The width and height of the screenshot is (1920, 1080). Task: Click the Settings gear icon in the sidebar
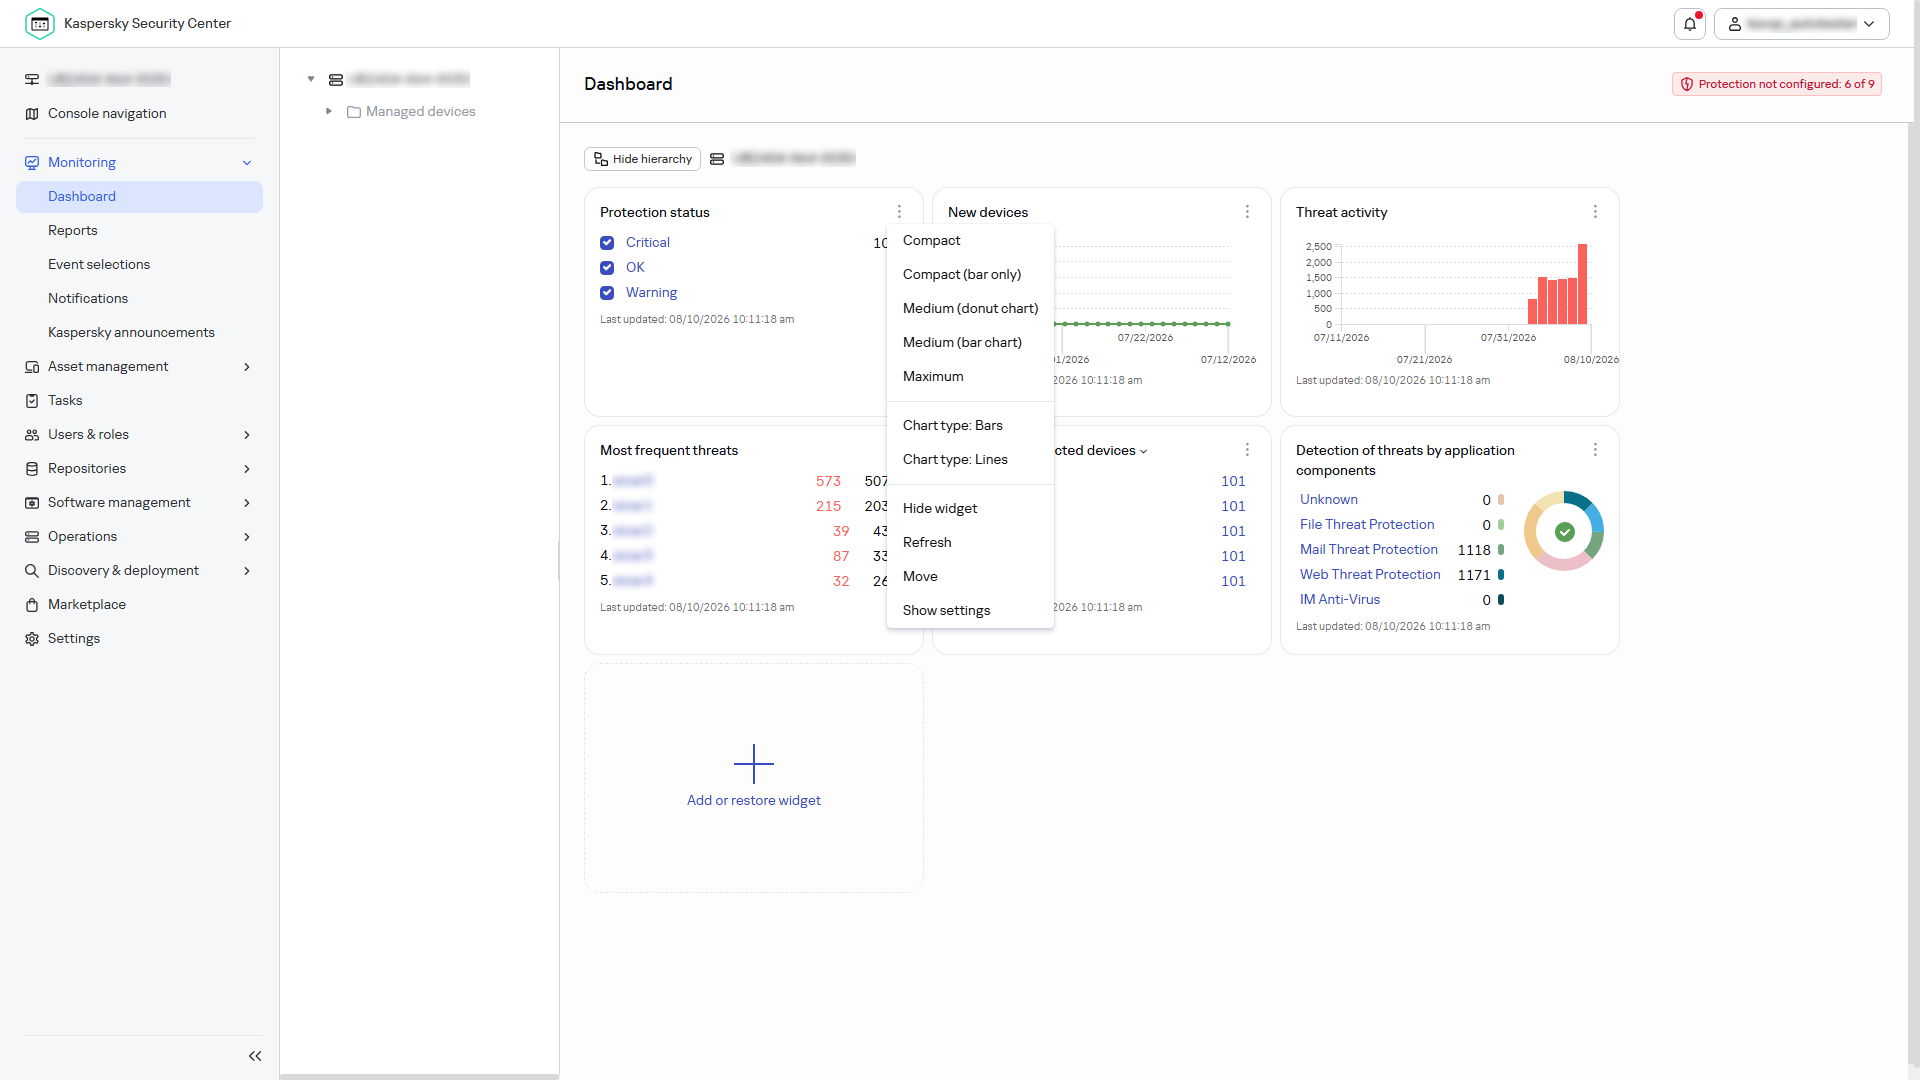point(32,639)
